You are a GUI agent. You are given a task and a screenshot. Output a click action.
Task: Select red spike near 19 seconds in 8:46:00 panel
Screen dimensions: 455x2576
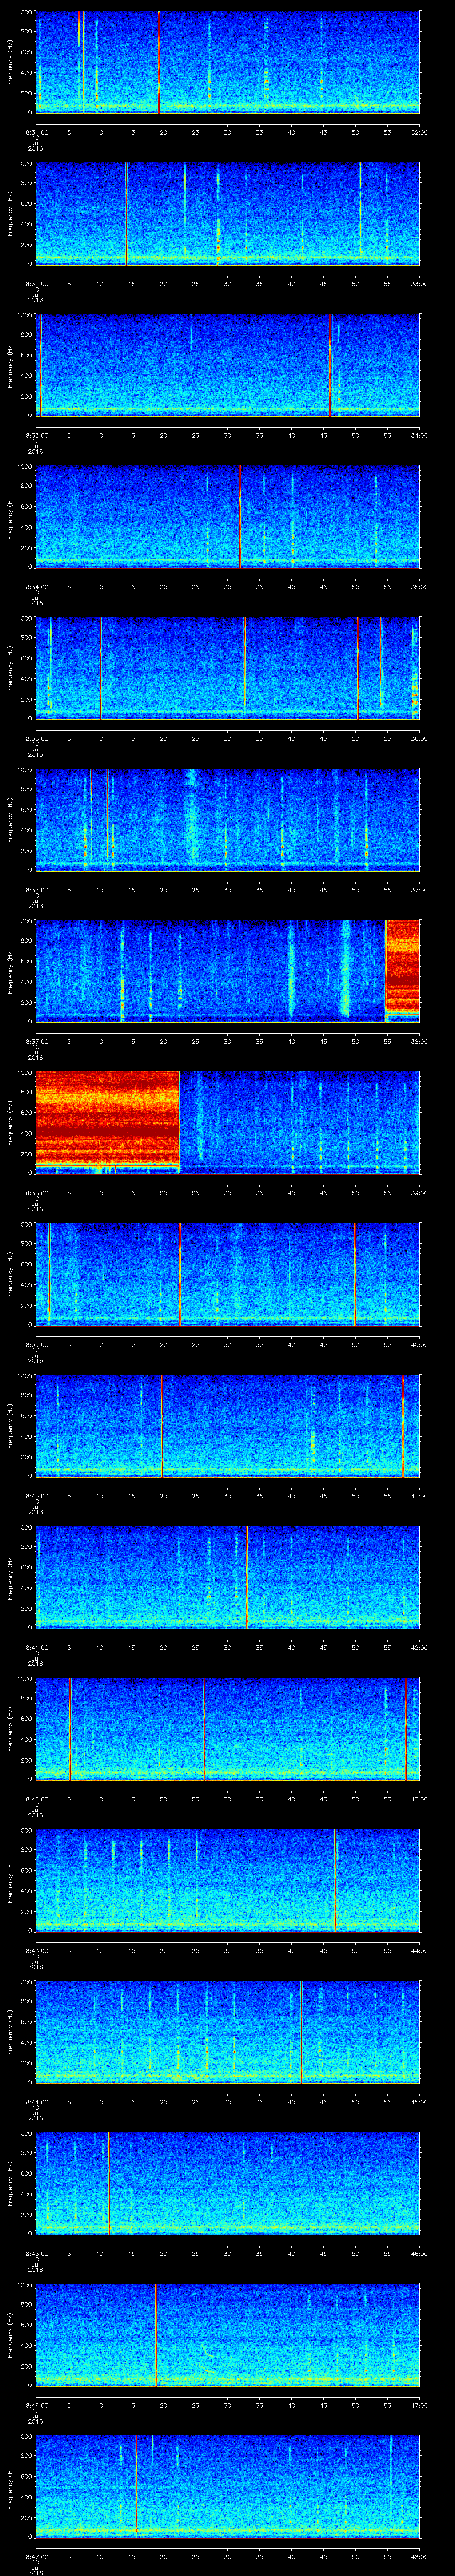[156, 2334]
